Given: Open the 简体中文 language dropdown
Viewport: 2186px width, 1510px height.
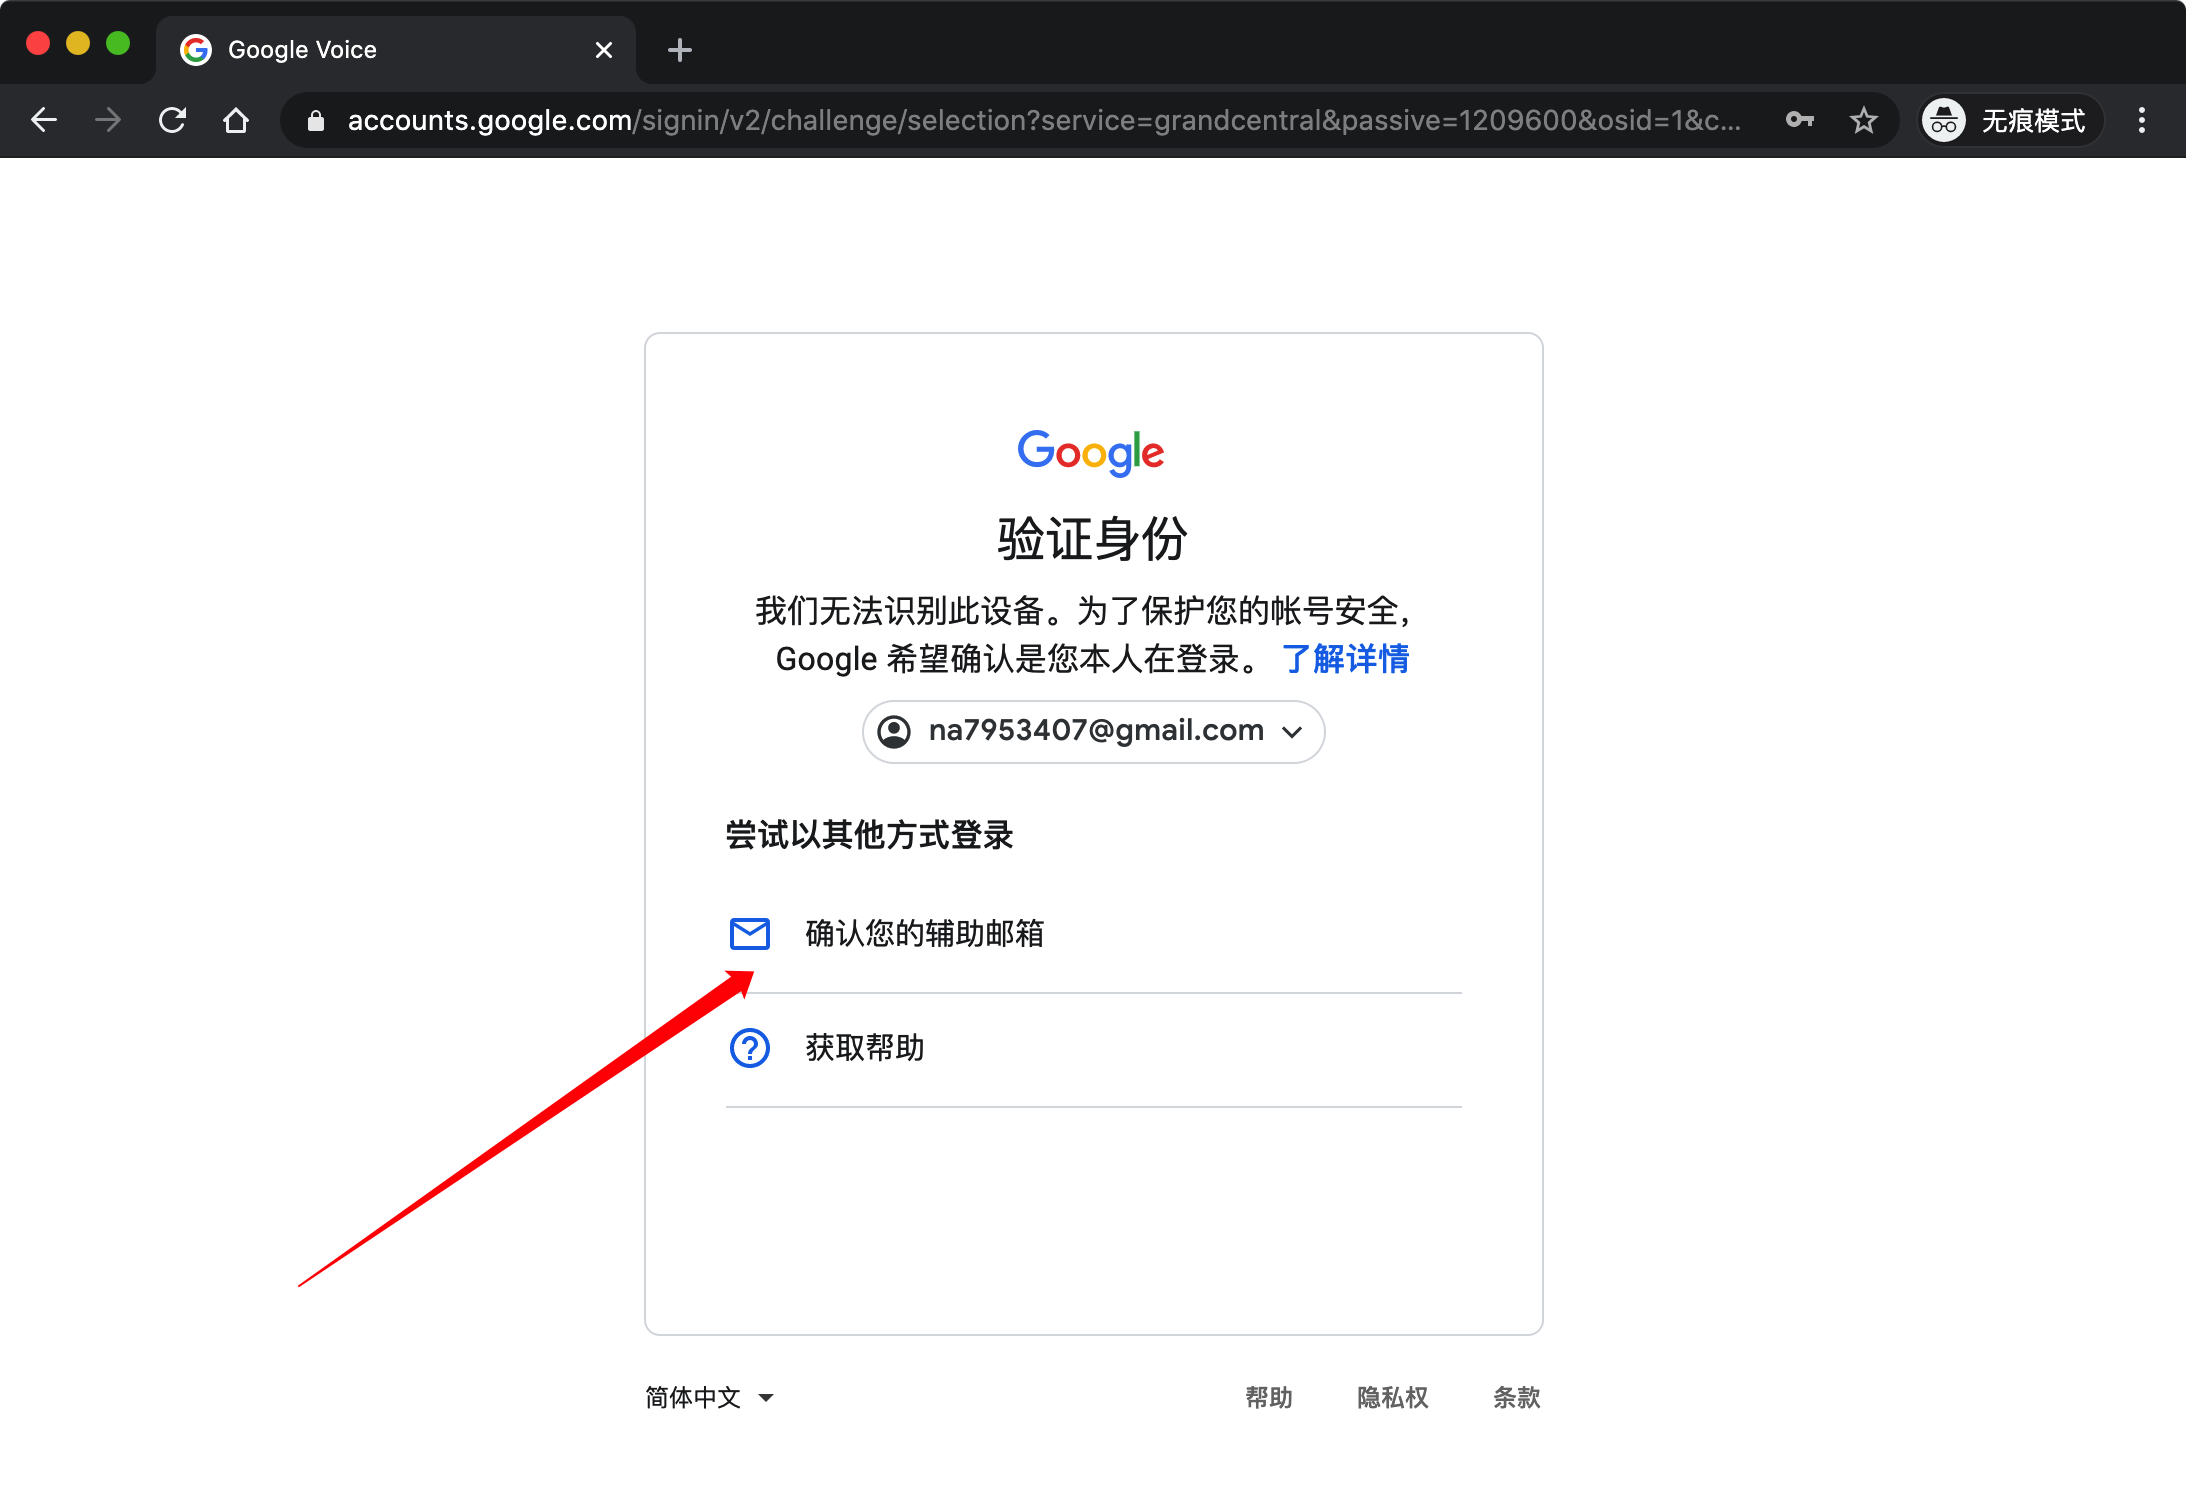Looking at the screenshot, I should point(709,1397).
